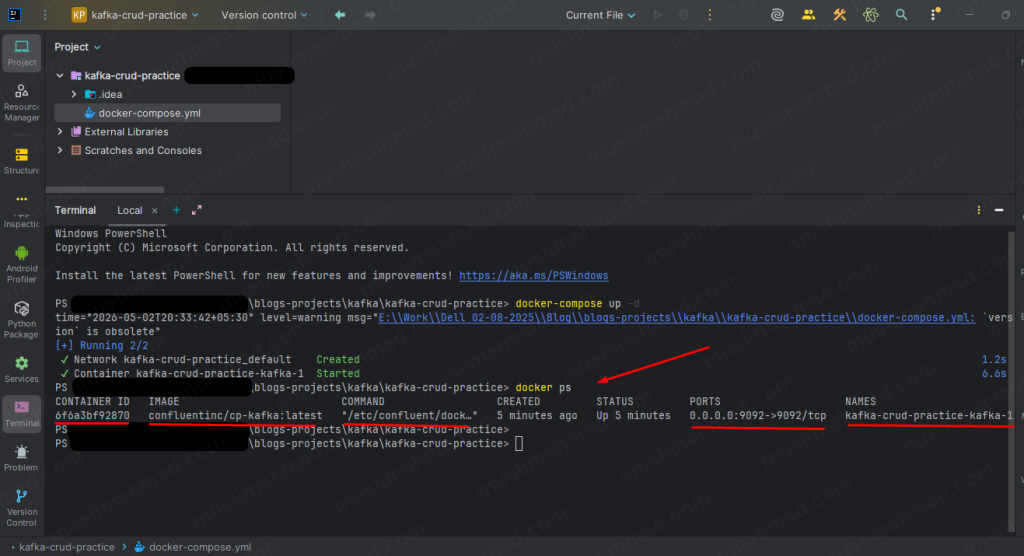
Task: Close the Local terminal tab
Action: click(155, 210)
